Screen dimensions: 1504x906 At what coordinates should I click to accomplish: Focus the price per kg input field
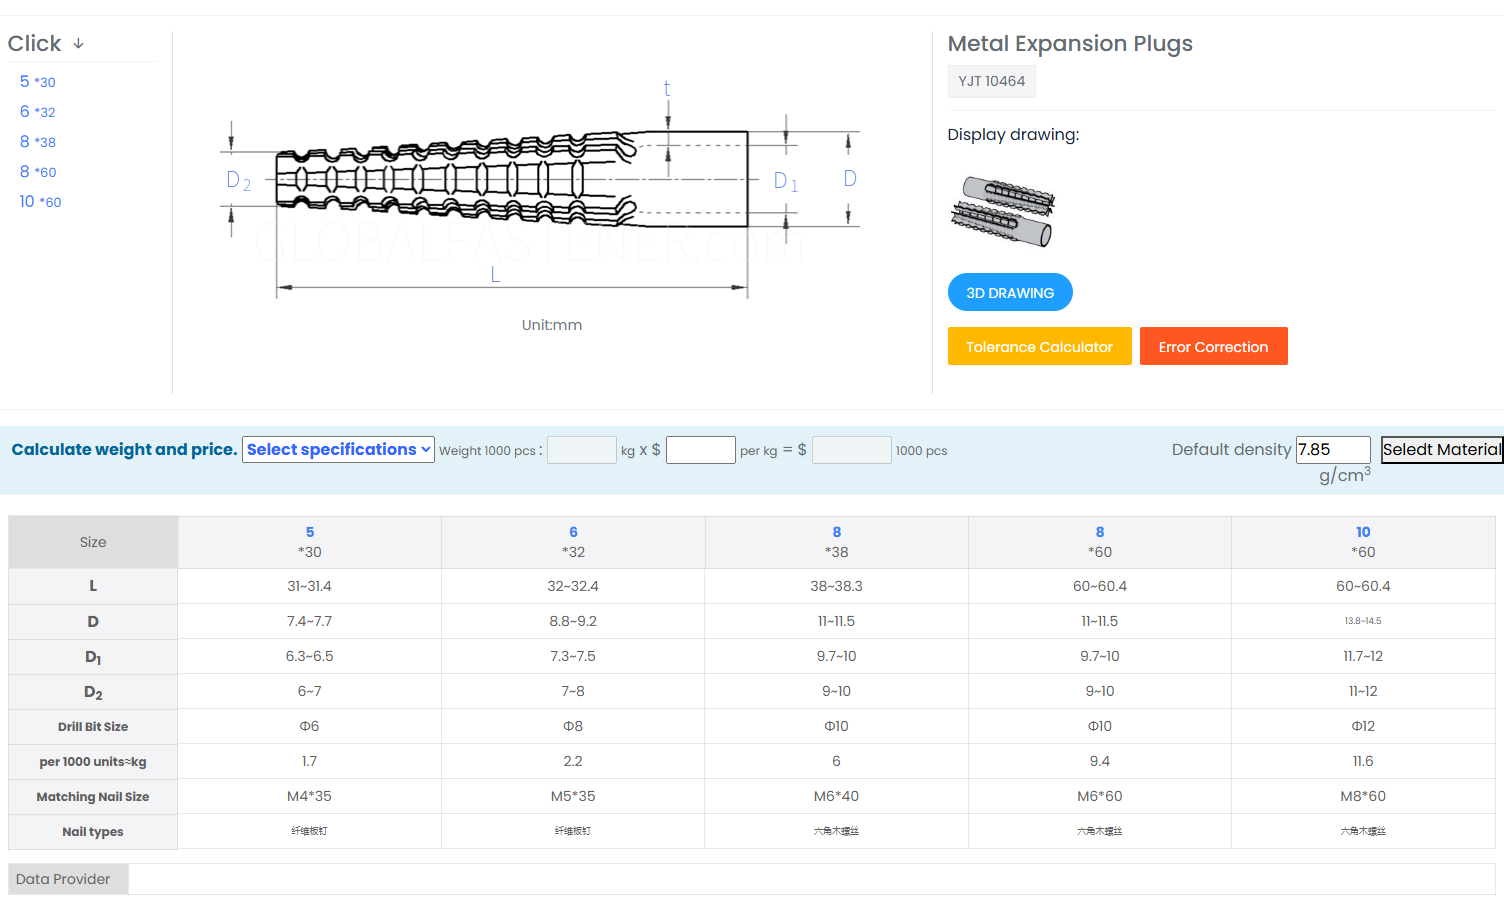tap(701, 450)
